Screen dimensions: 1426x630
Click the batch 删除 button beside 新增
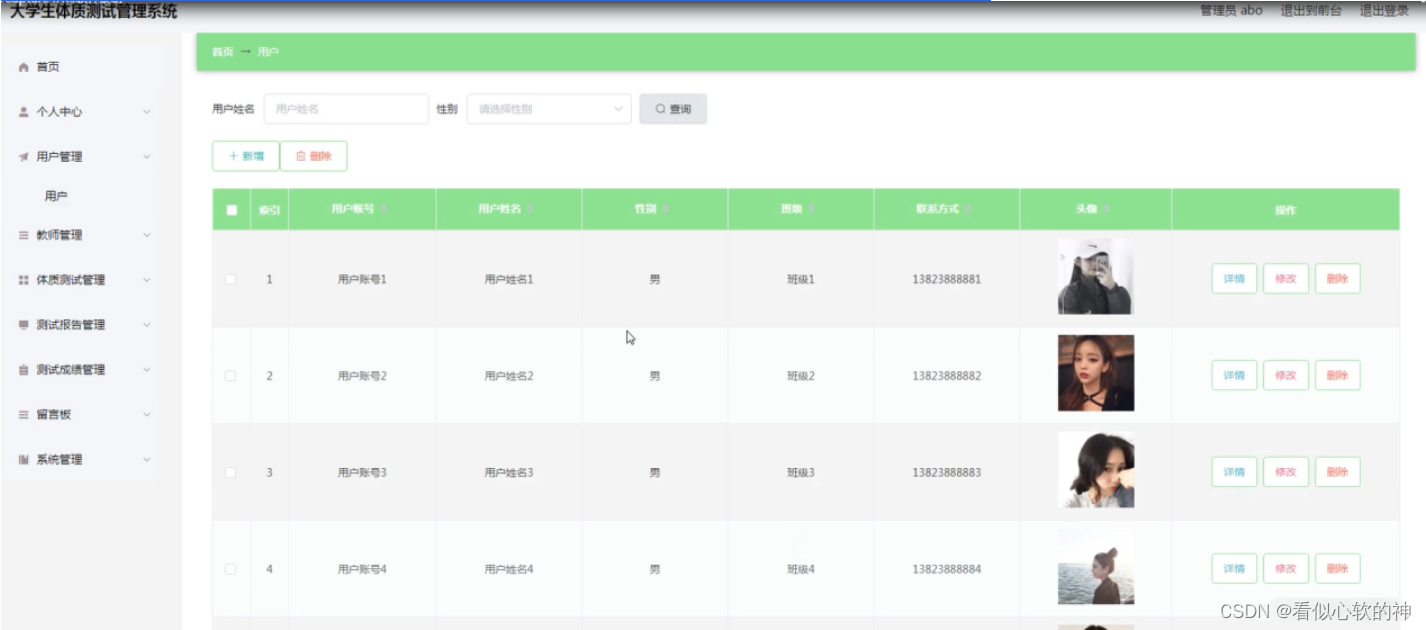point(314,156)
